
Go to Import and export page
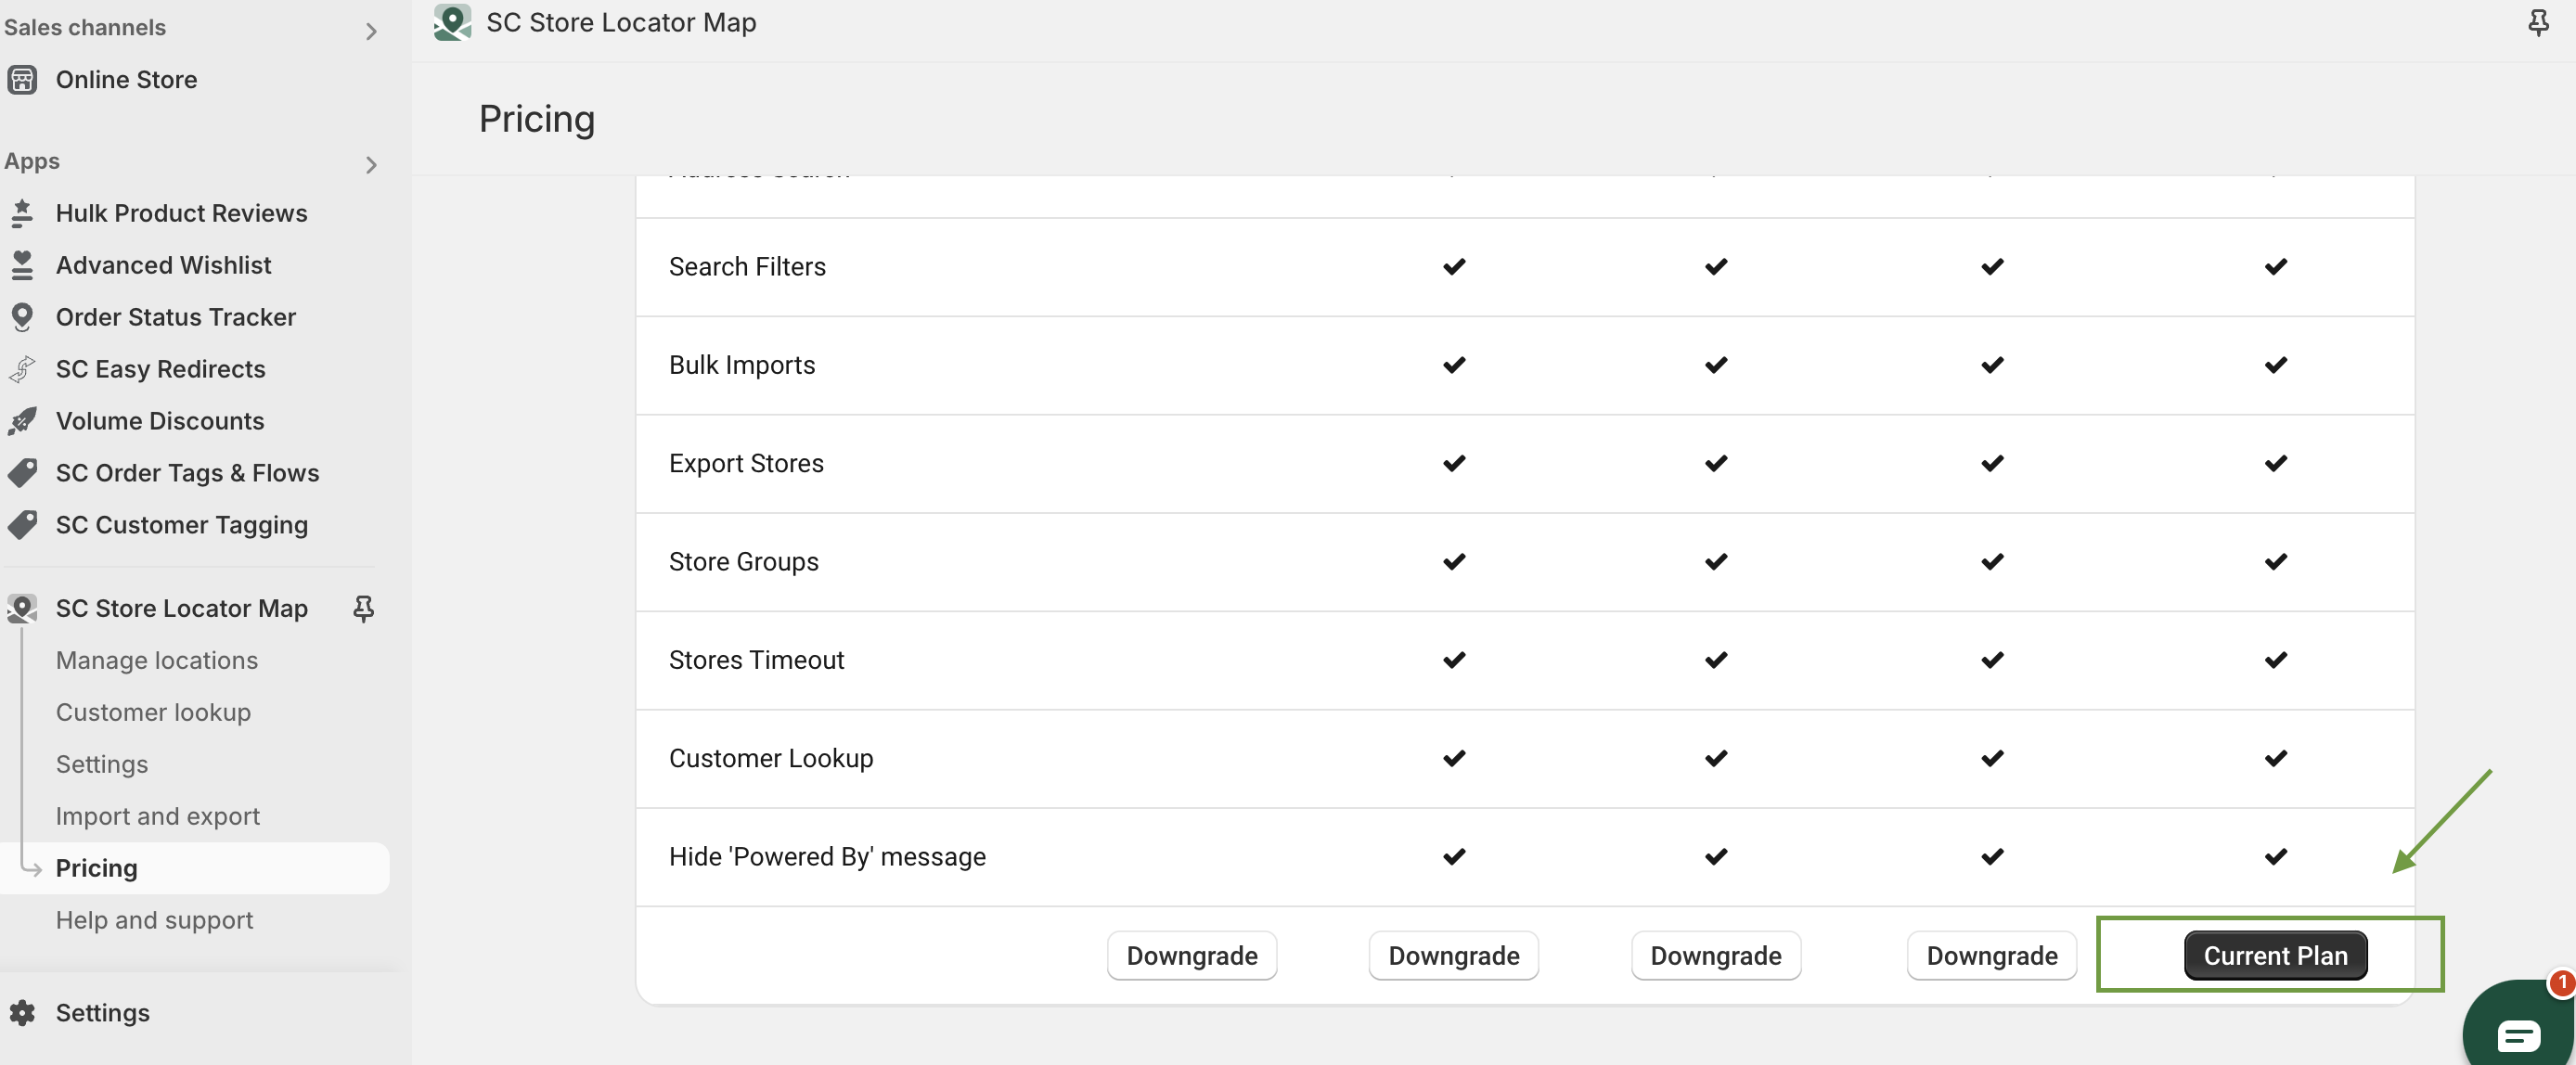158,816
